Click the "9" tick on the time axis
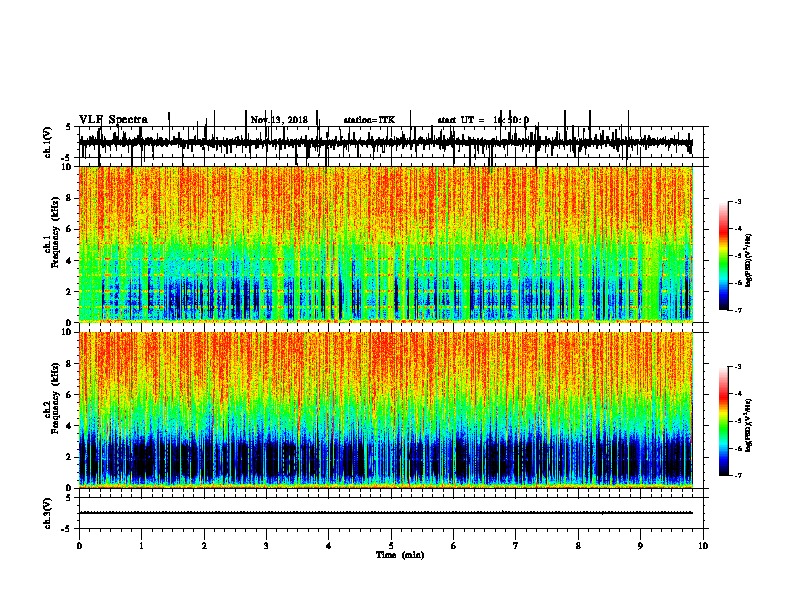The width and height of the screenshot is (792, 612). point(640,546)
